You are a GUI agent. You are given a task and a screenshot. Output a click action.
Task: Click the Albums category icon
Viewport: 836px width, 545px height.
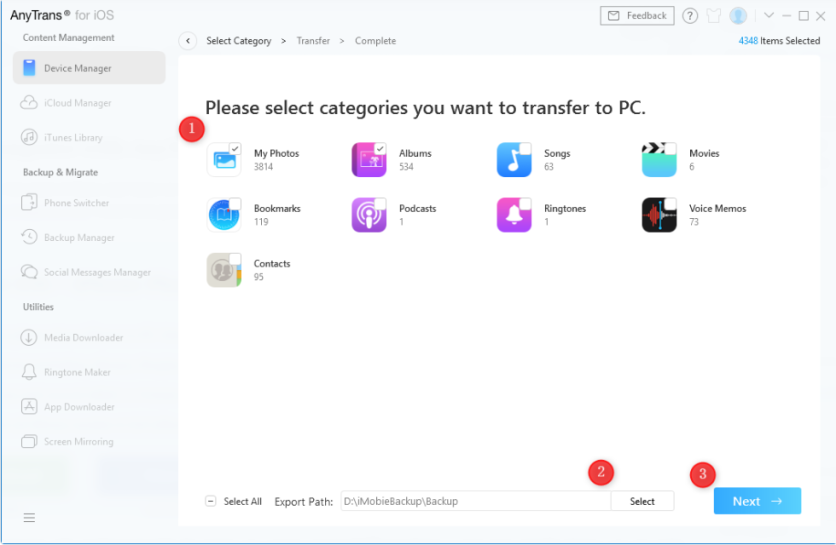369,159
